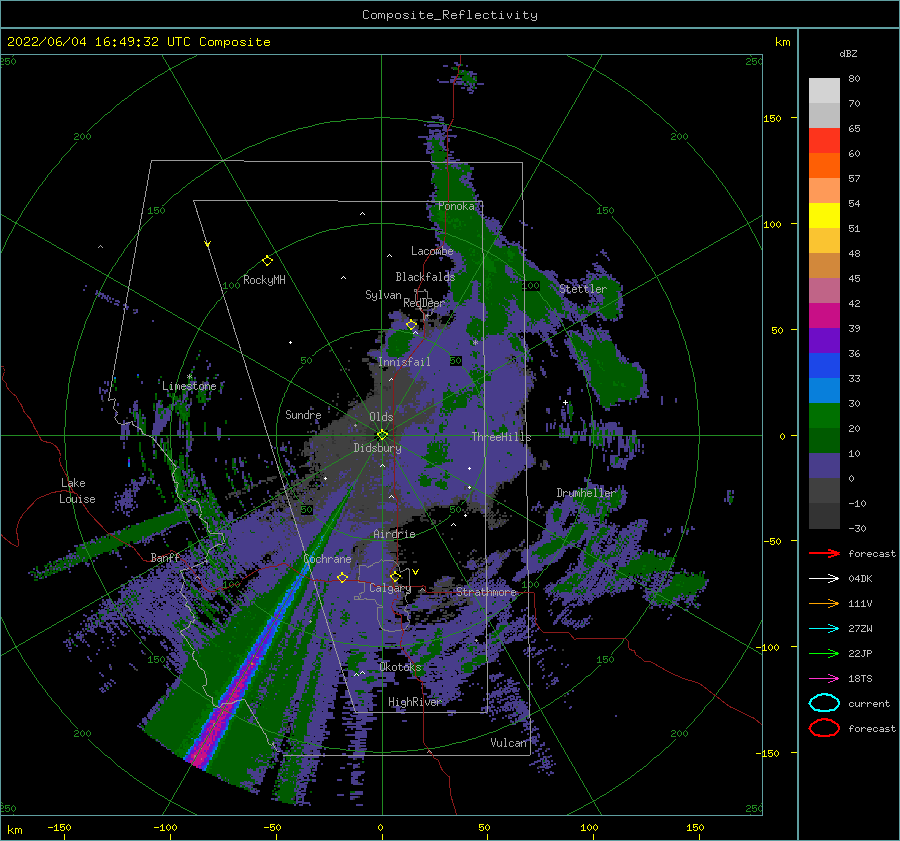Viewport: 900px width, 841px height.
Task: Click the 04DK legend label
Action: [860, 579]
